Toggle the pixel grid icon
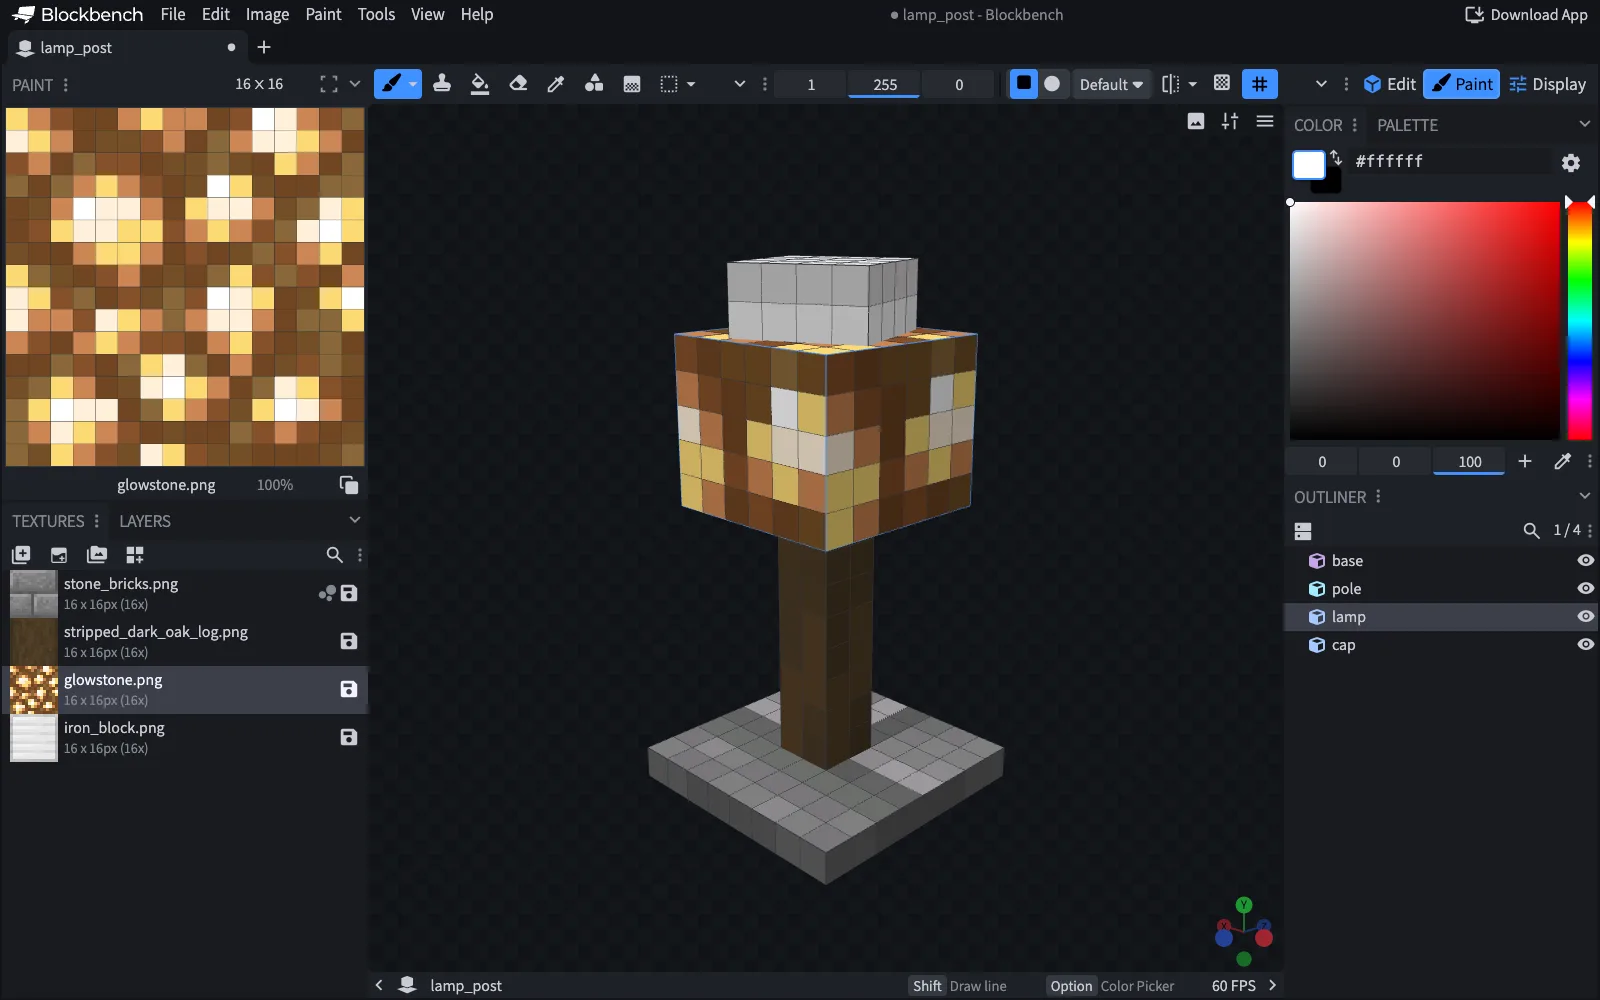This screenshot has width=1600, height=1000. (x=1222, y=84)
